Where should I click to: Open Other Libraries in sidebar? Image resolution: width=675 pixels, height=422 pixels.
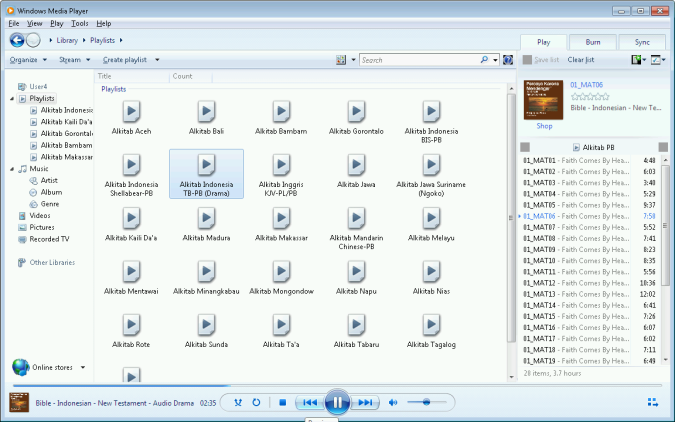(52, 262)
